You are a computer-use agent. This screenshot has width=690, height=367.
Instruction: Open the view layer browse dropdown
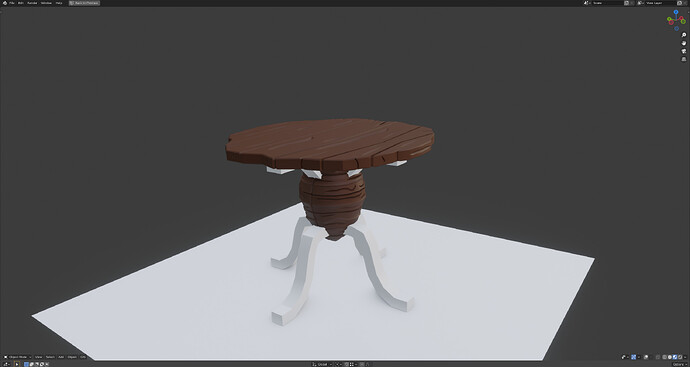pos(640,3)
